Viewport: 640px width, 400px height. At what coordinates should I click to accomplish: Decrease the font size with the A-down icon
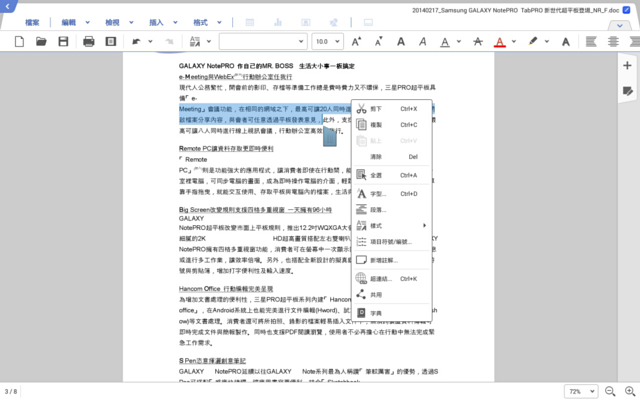[x=379, y=42]
